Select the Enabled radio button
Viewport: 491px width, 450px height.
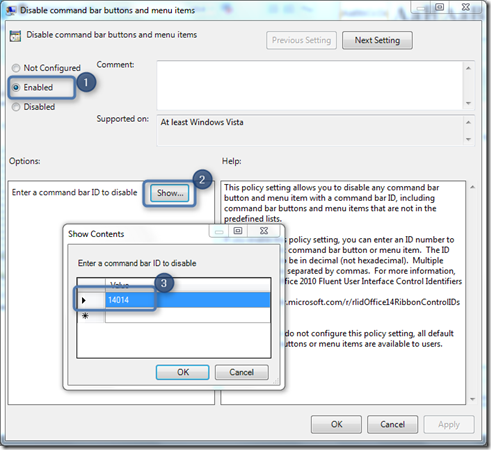coord(16,87)
